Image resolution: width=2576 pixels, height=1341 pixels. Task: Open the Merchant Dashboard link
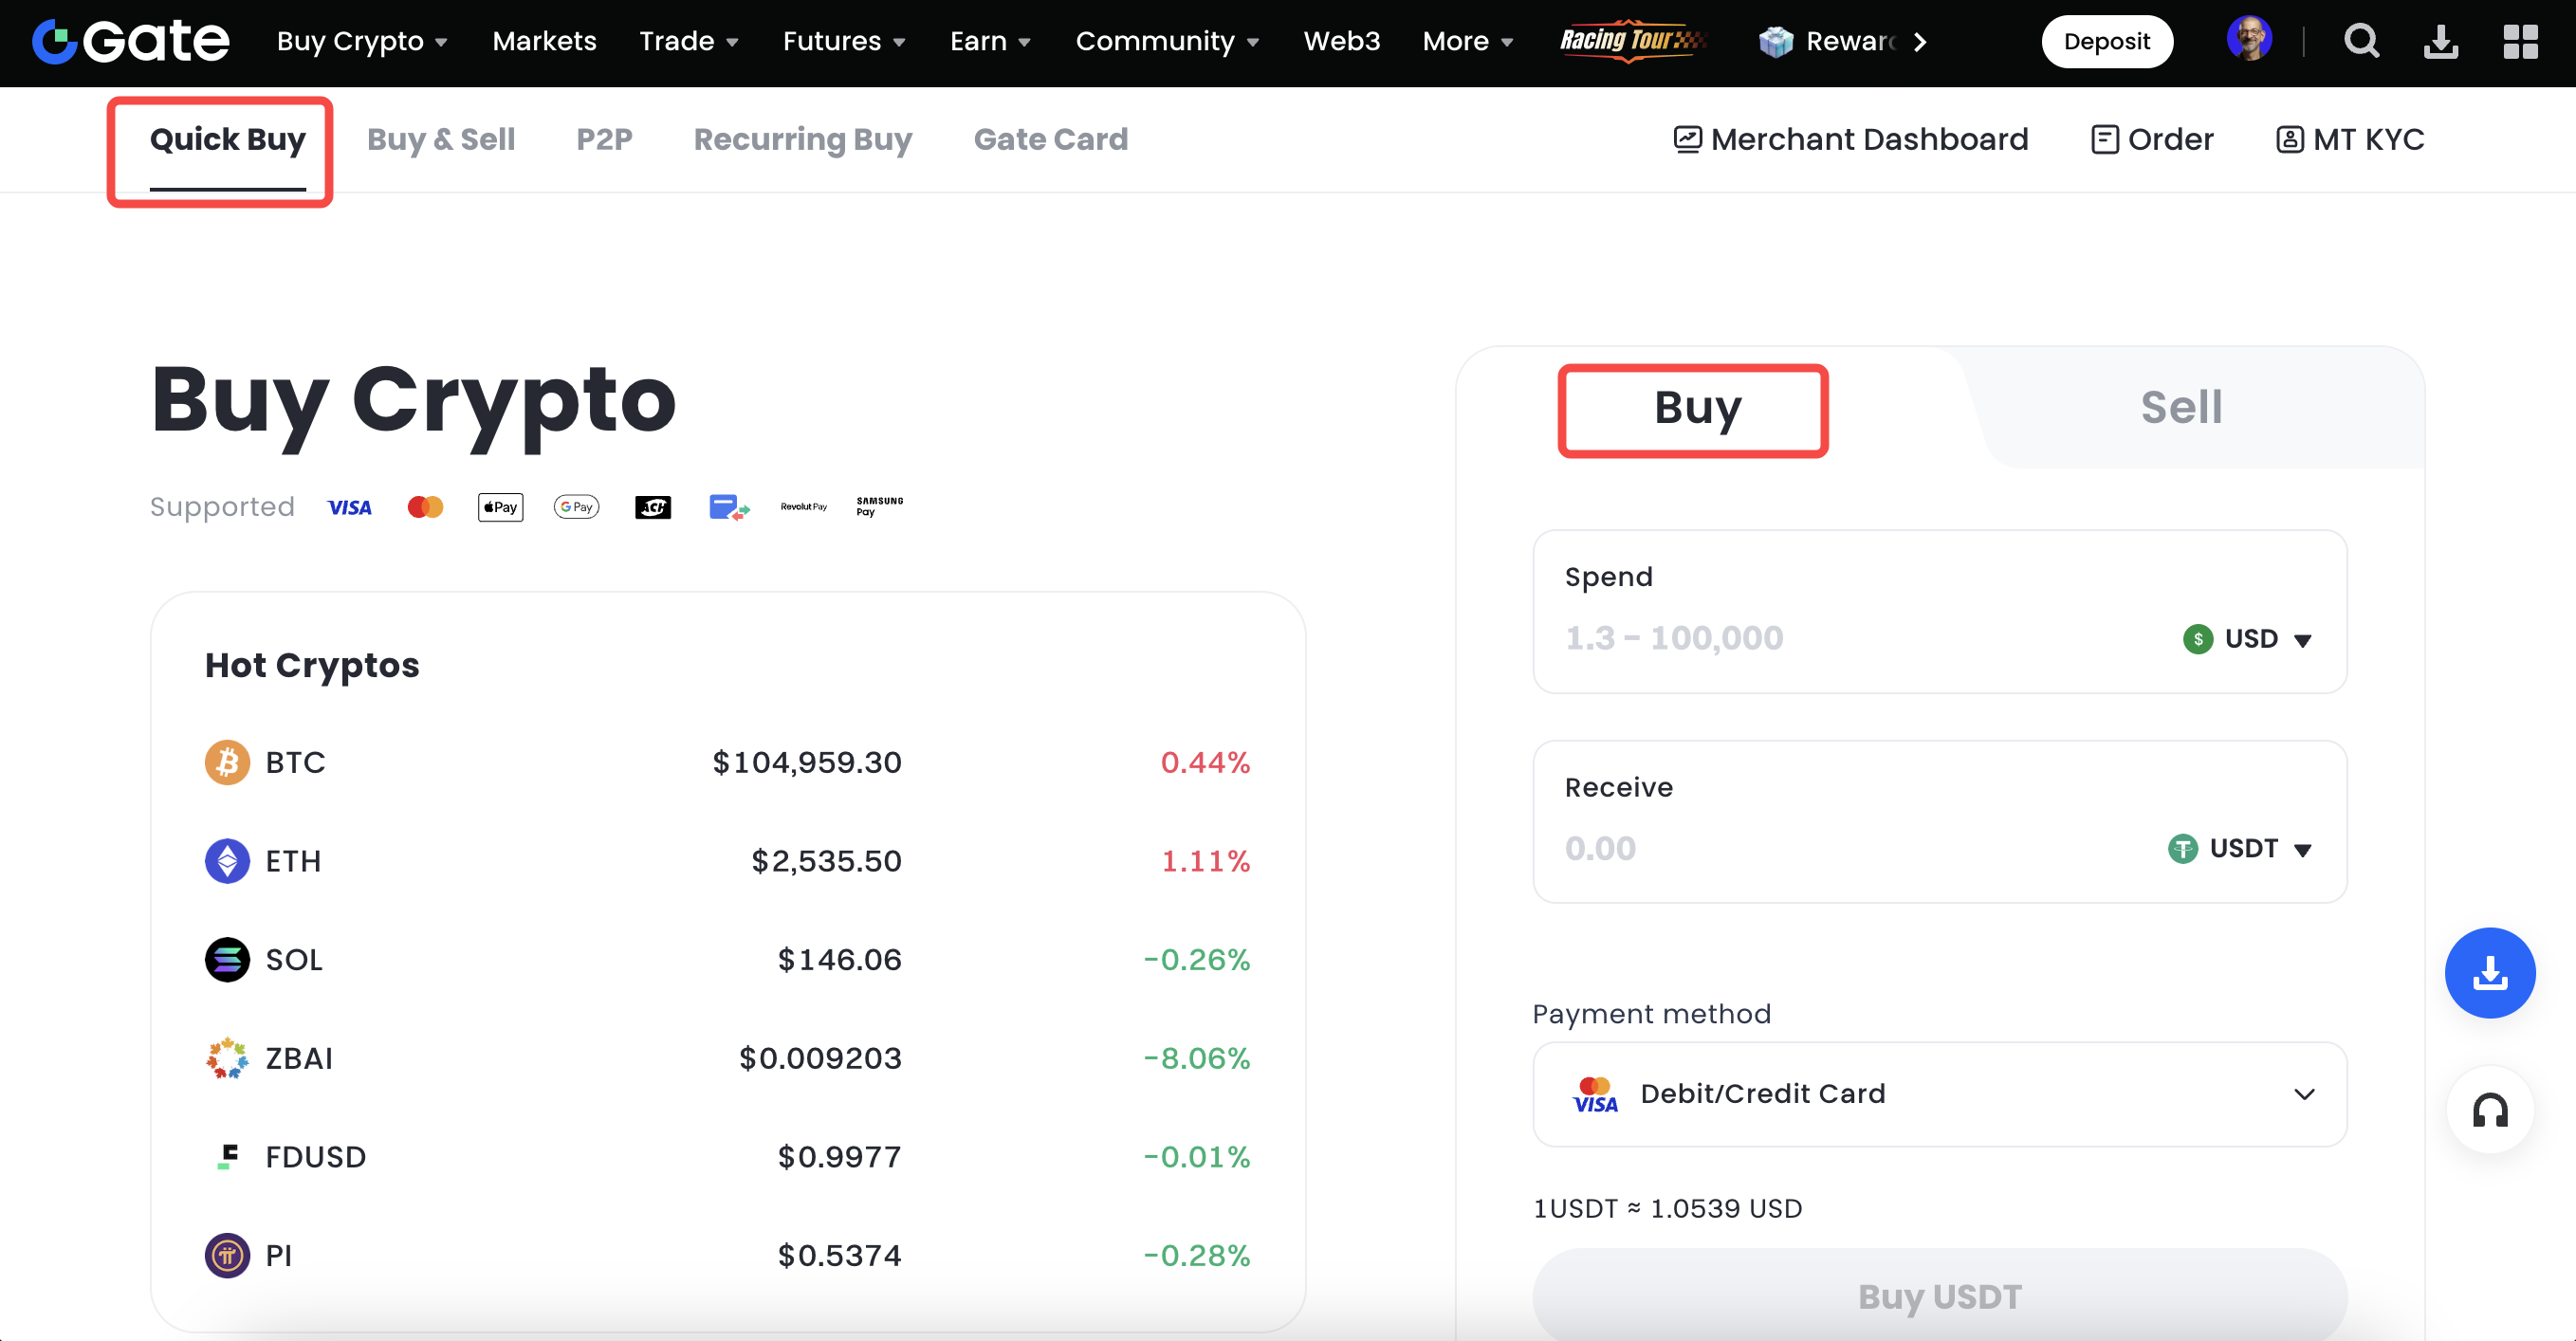click(x=1851, y=139)
